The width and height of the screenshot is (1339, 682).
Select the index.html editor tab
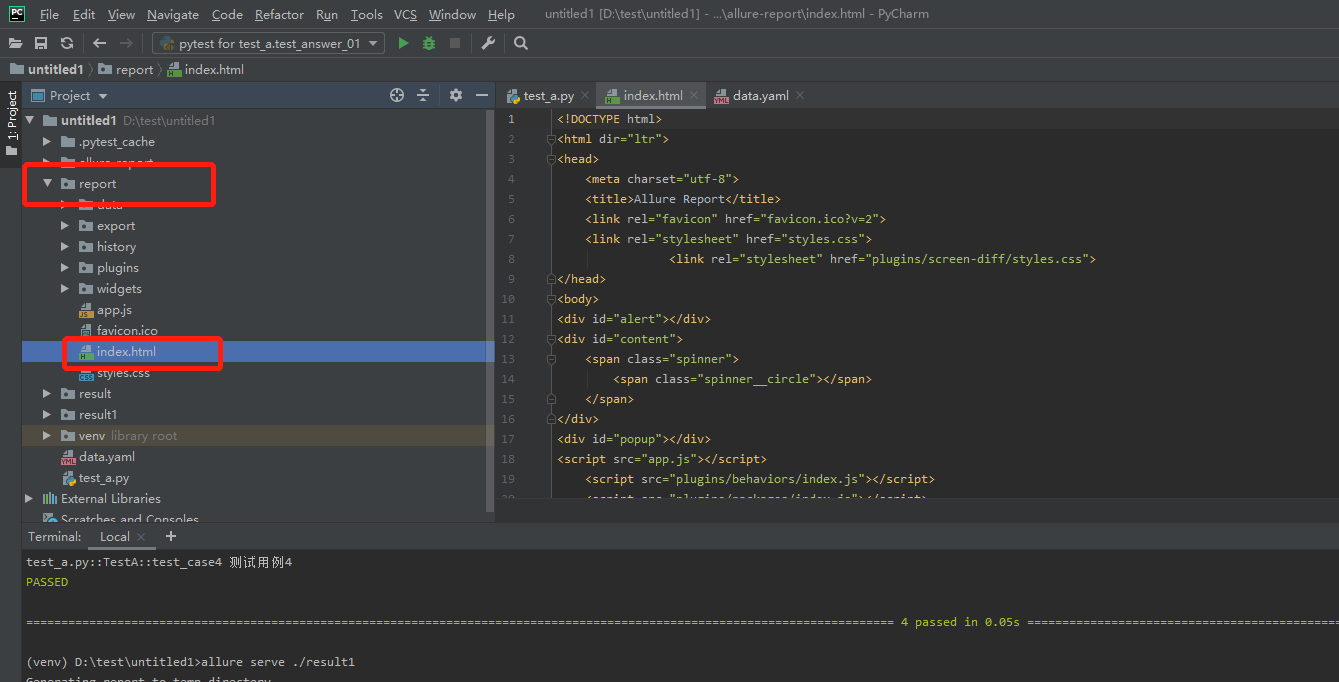[x=653, y=96]
